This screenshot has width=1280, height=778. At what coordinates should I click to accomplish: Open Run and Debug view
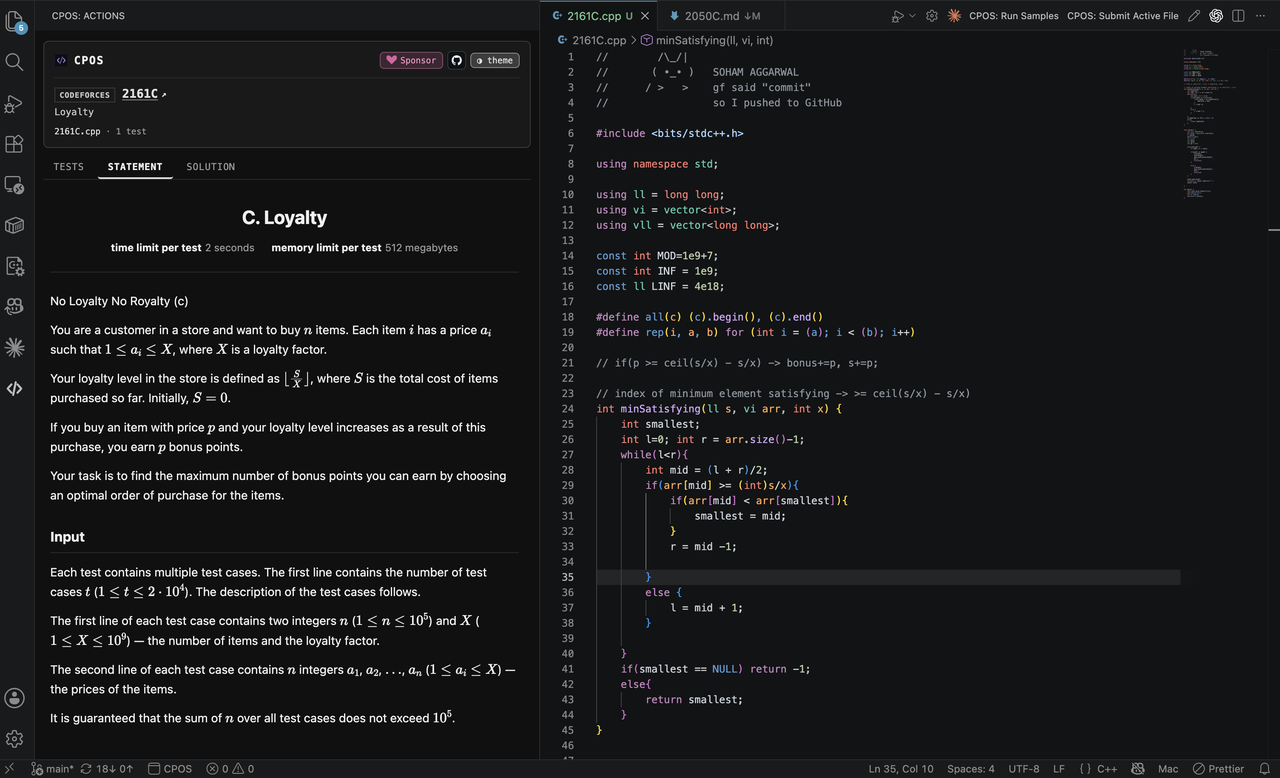14,103
